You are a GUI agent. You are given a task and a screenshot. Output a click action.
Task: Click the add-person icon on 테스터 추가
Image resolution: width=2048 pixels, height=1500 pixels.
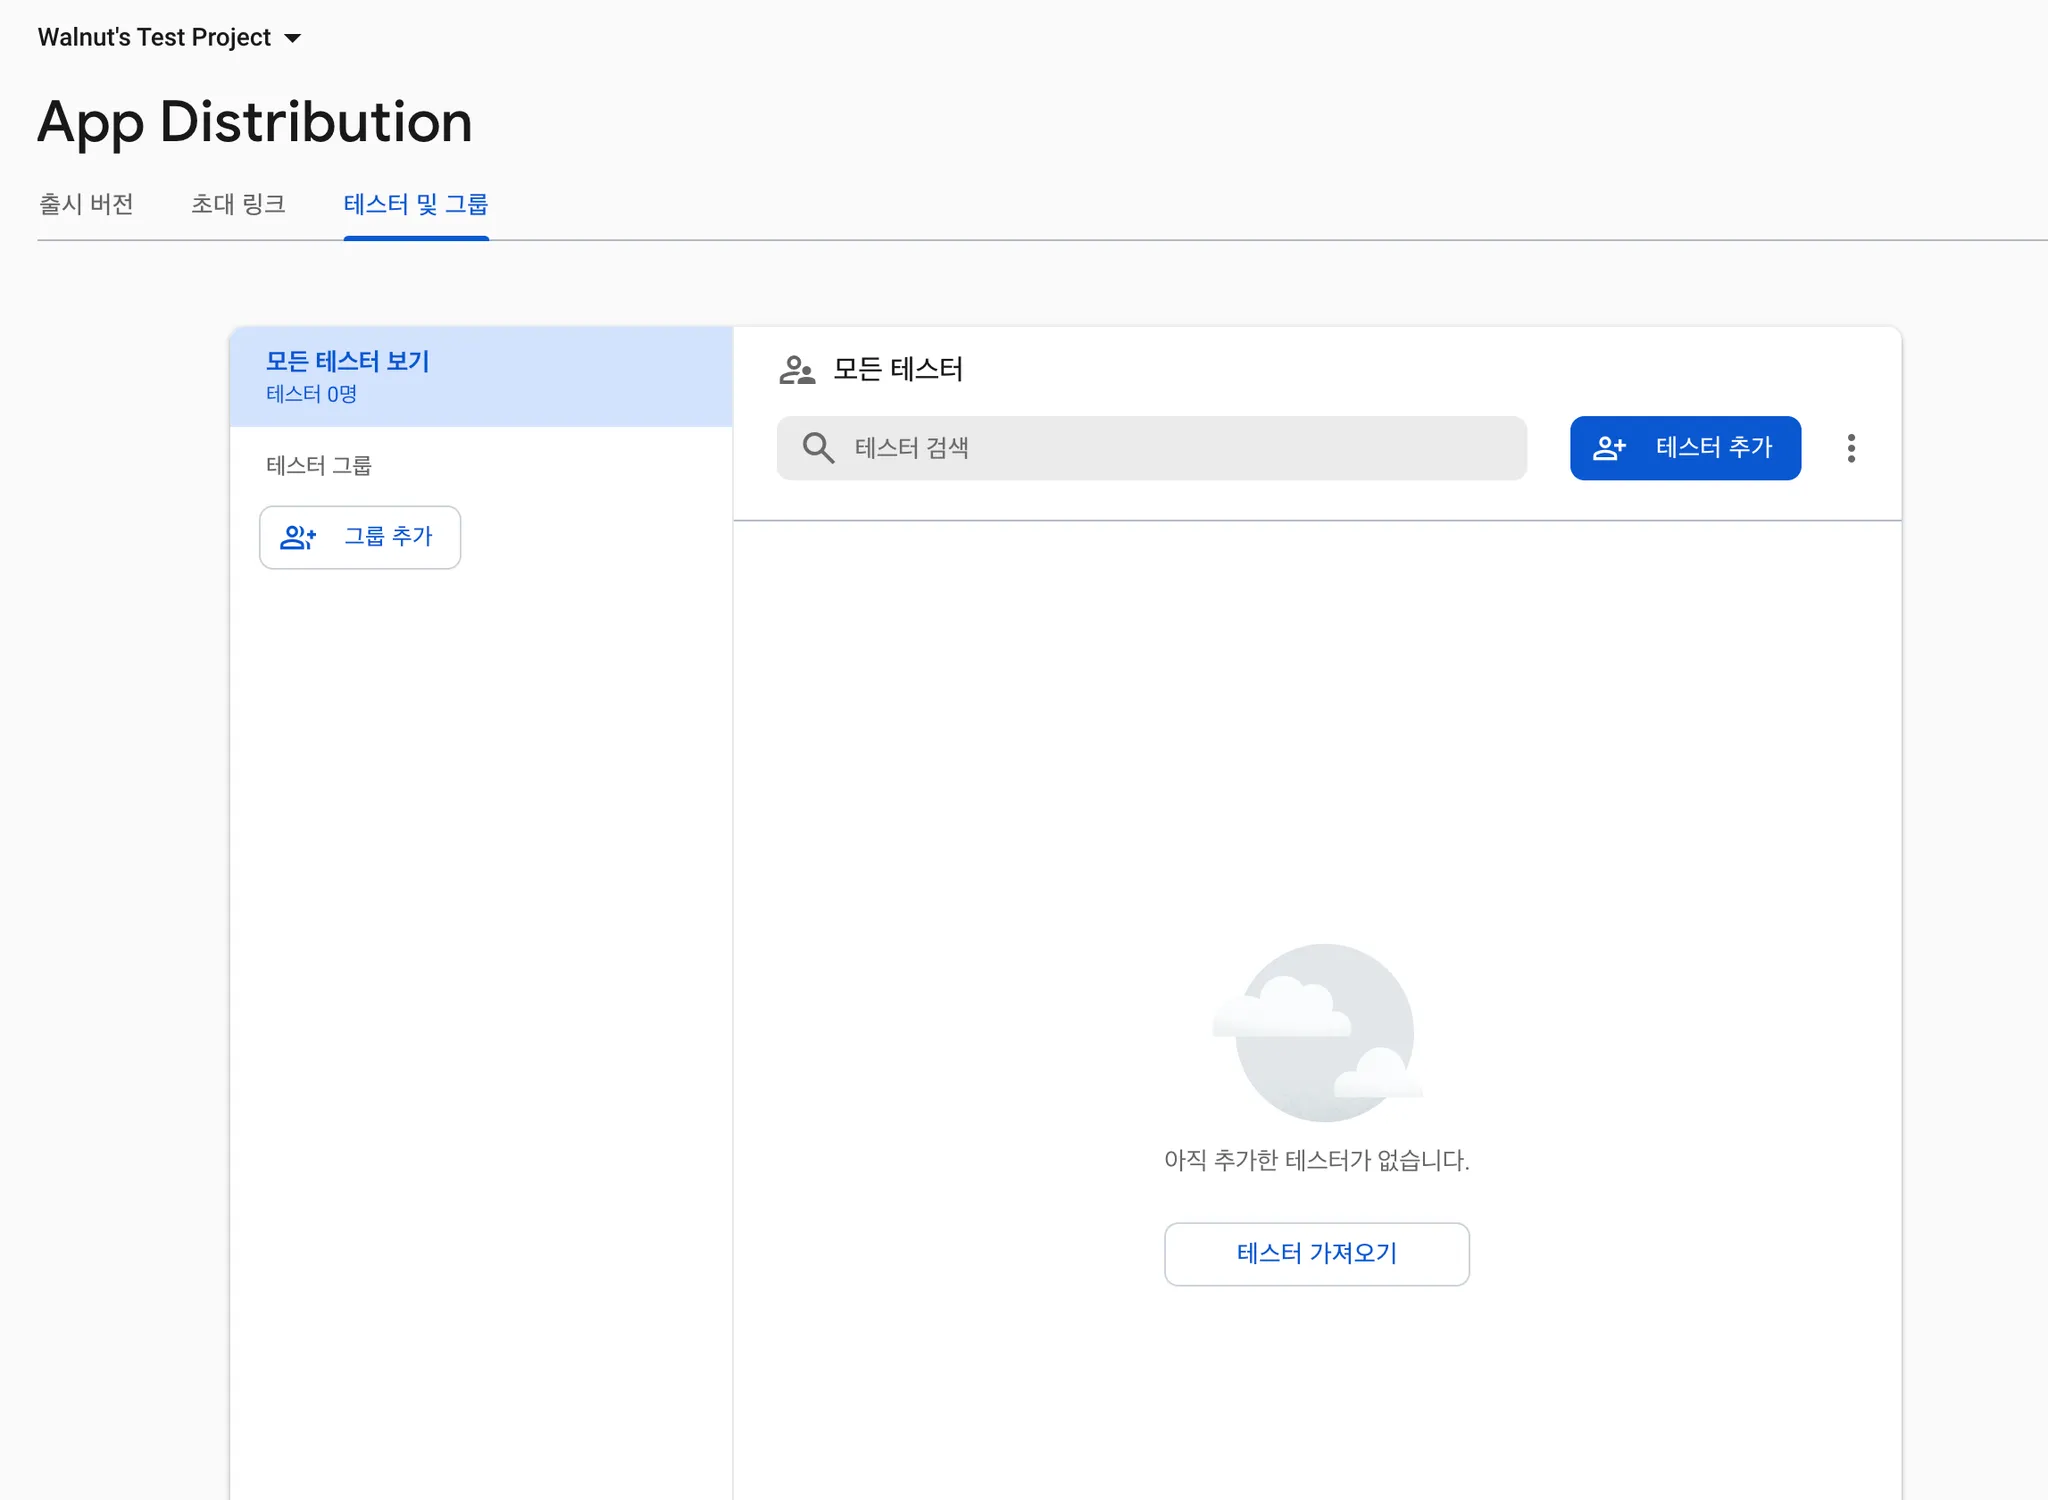1609,448
